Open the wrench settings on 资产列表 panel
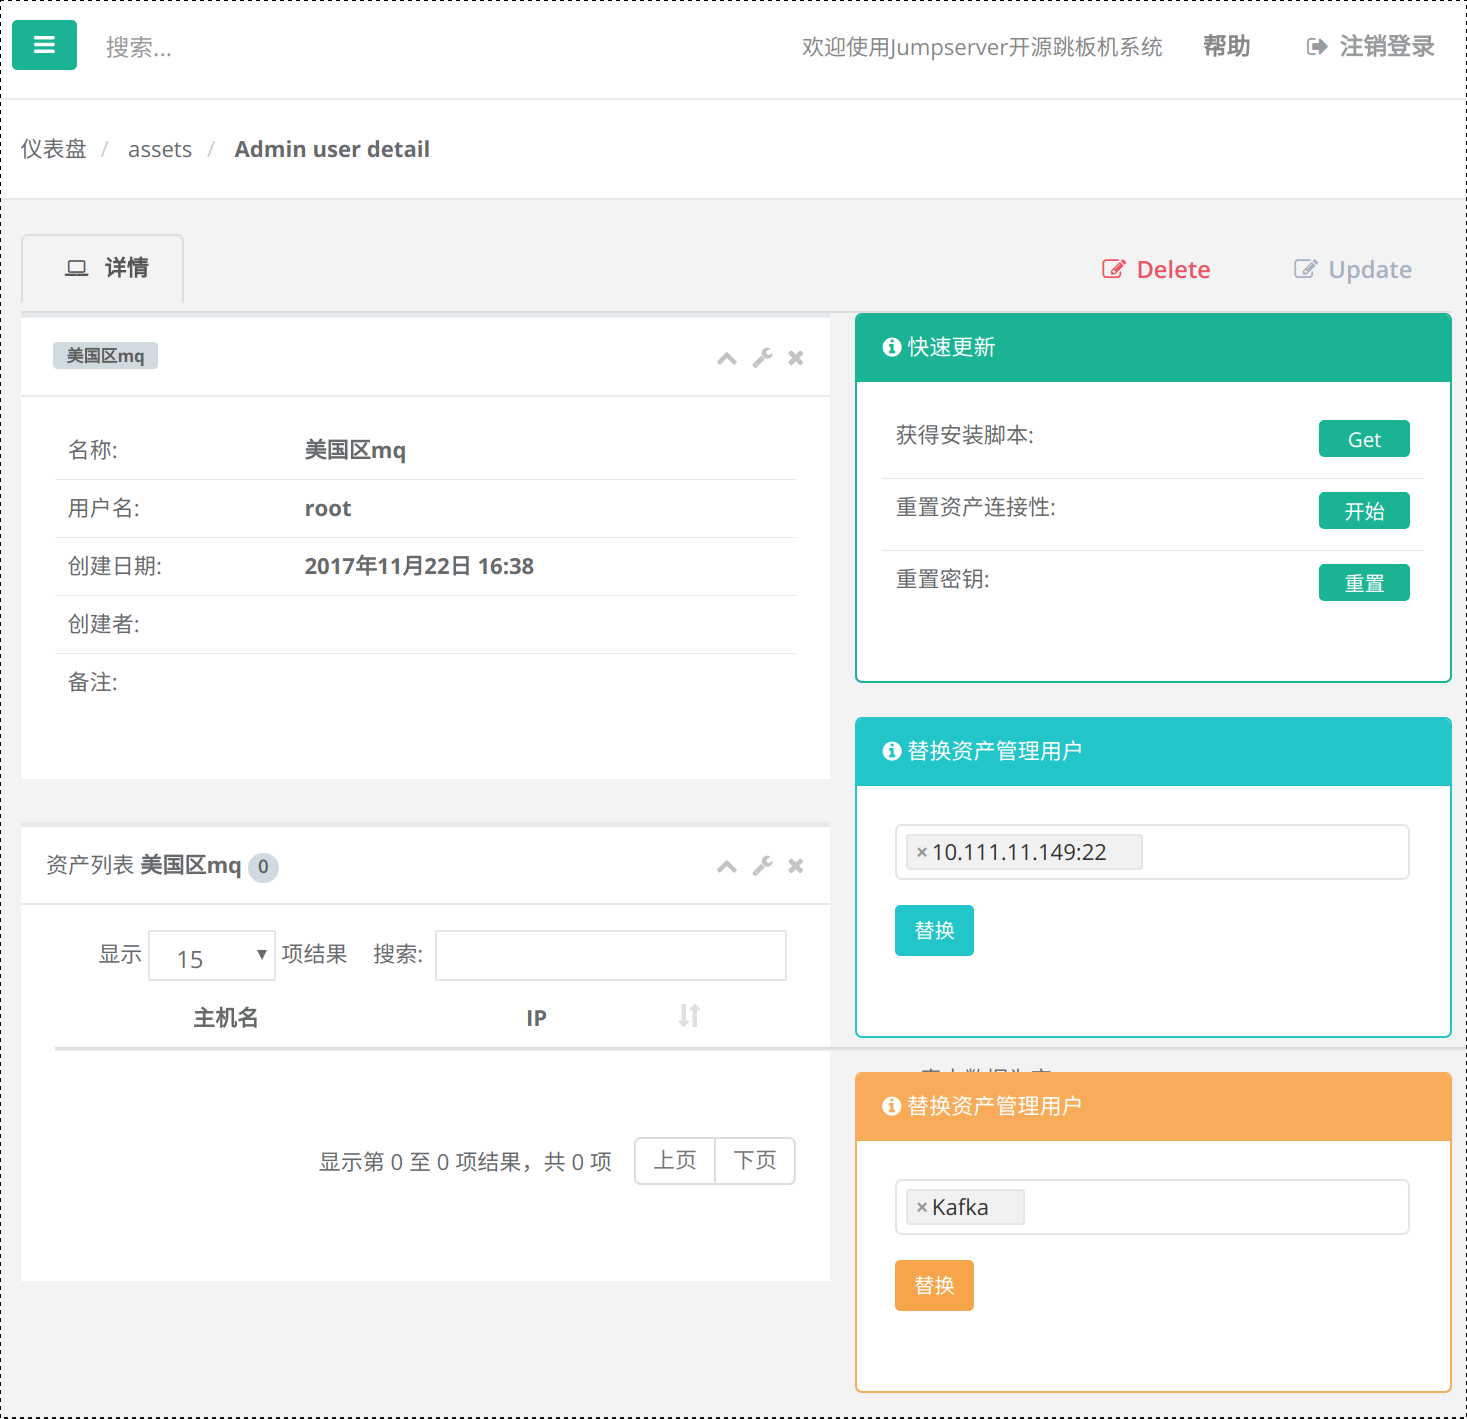 tap(762, 866)
